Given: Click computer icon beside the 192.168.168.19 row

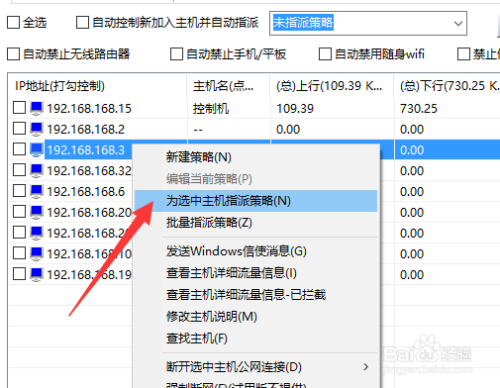Looking at the screenshot, I should 36,274.
